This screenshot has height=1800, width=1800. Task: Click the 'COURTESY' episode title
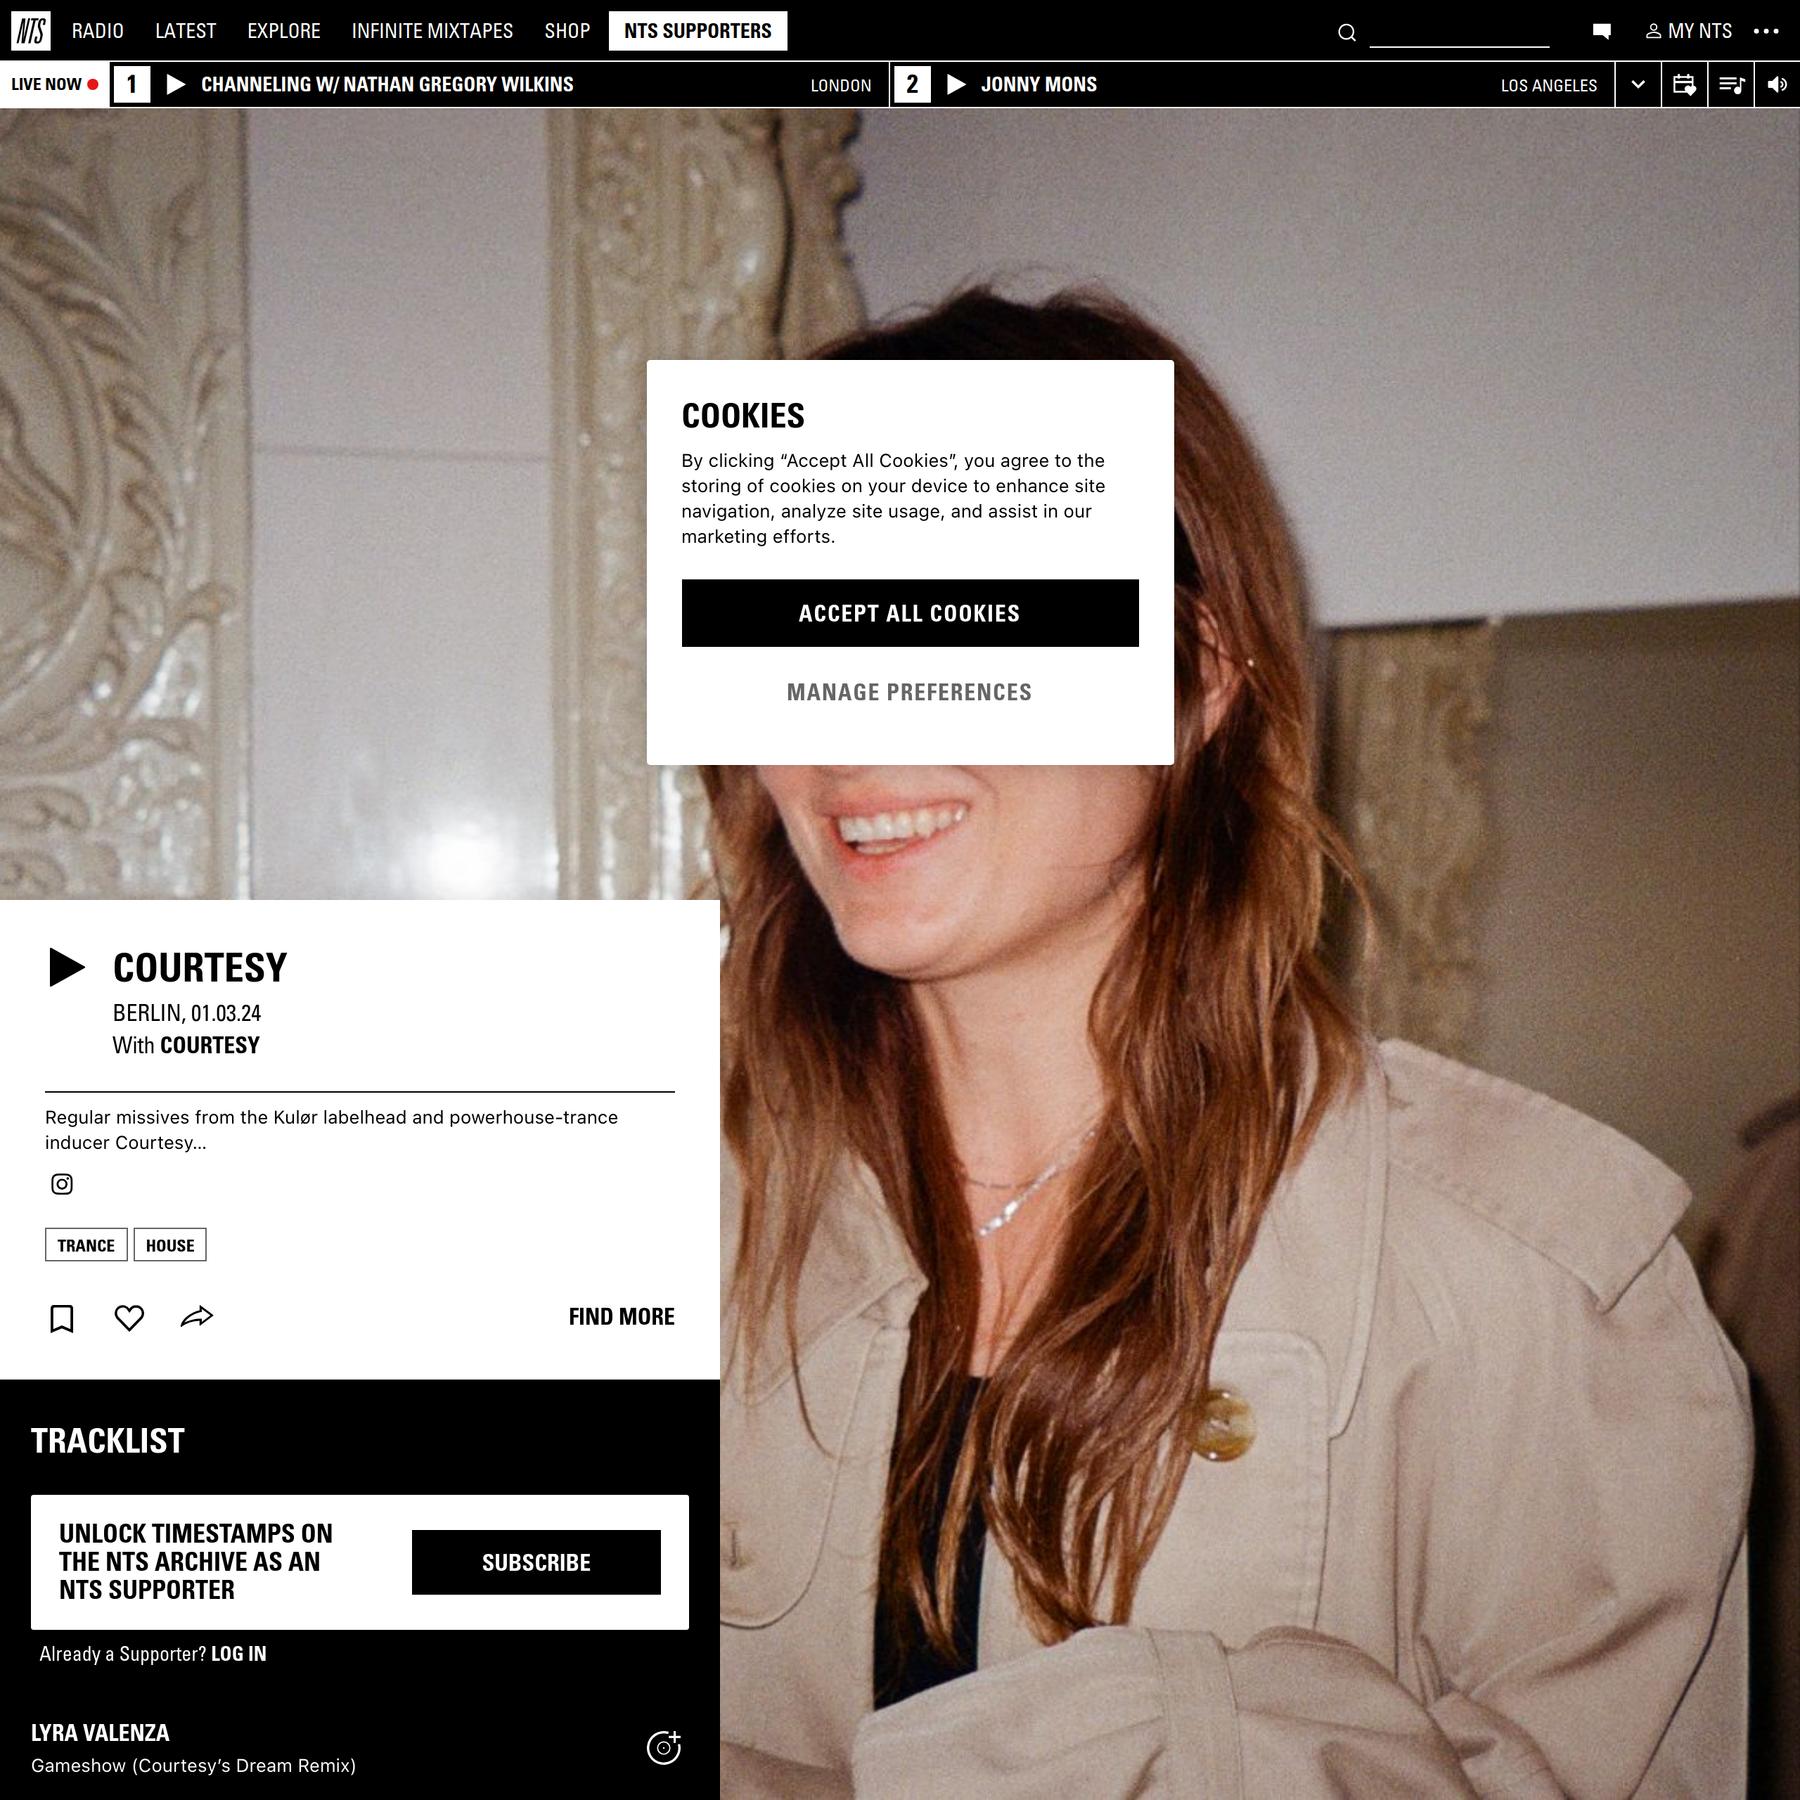[200, 967]
